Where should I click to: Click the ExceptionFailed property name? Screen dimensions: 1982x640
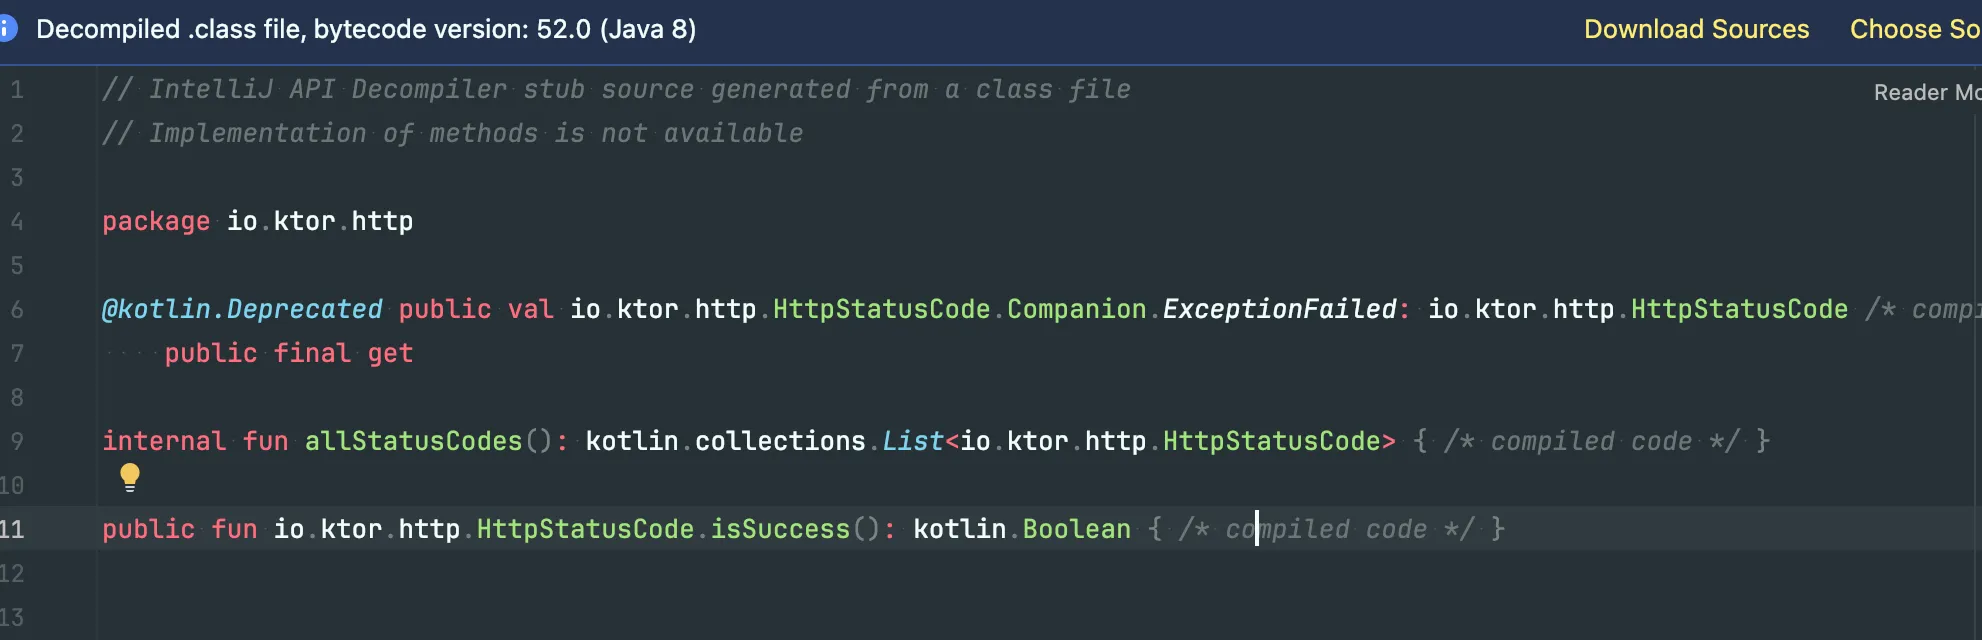[1279, 309]
